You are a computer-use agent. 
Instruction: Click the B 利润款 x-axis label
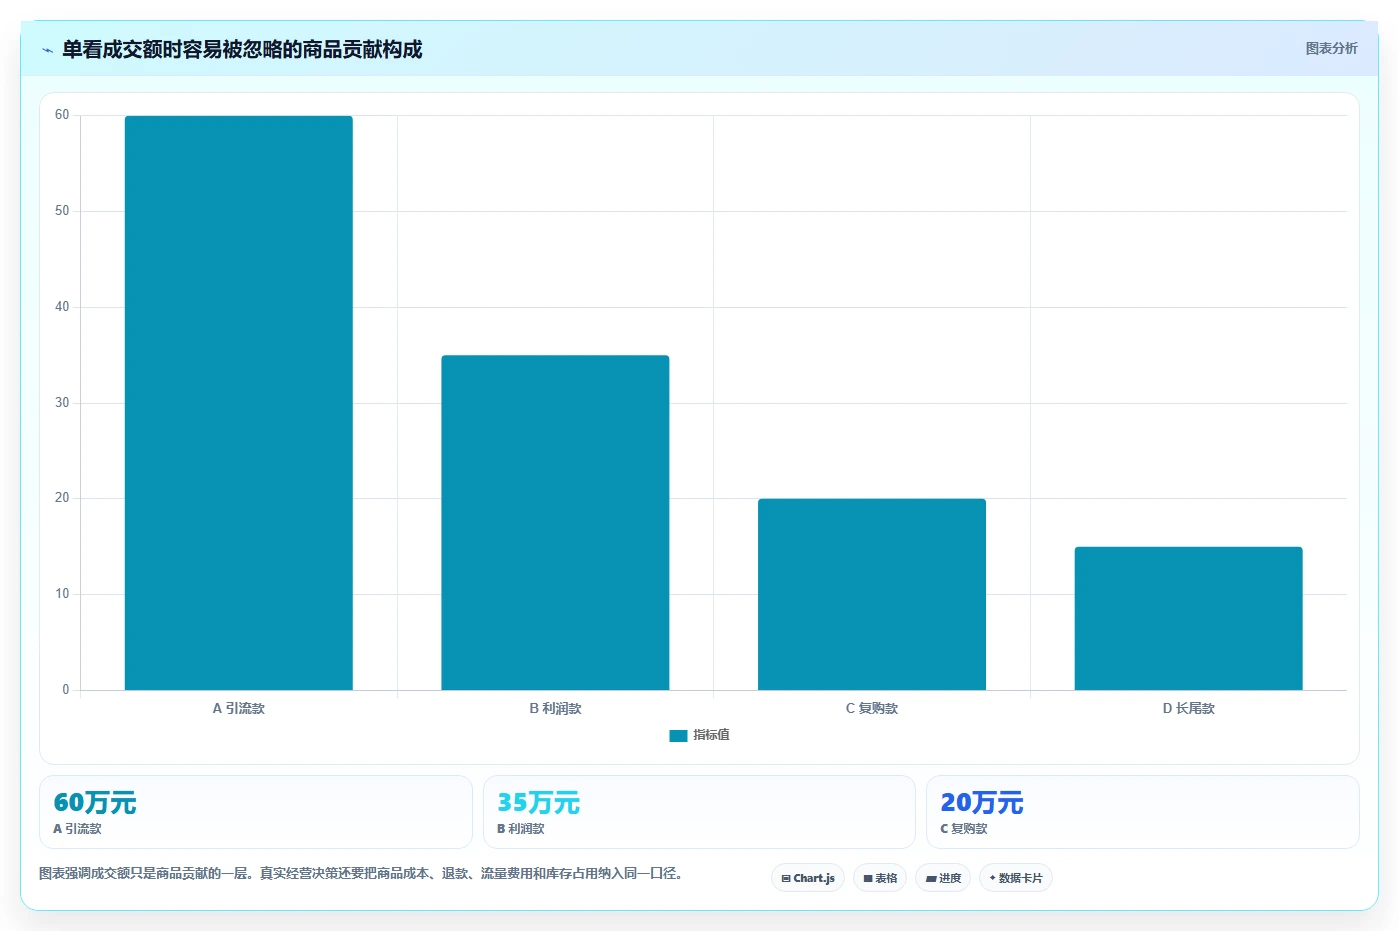tap(555, 708)
